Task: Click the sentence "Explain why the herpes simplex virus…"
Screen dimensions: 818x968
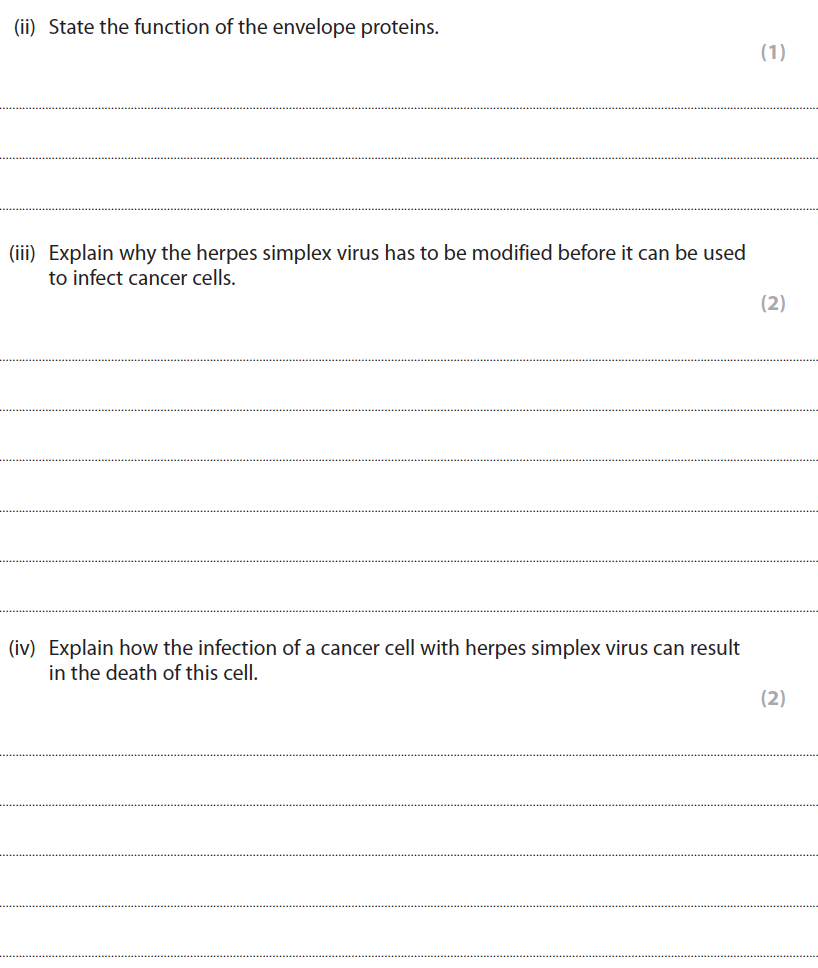Action: click(396, 253)
